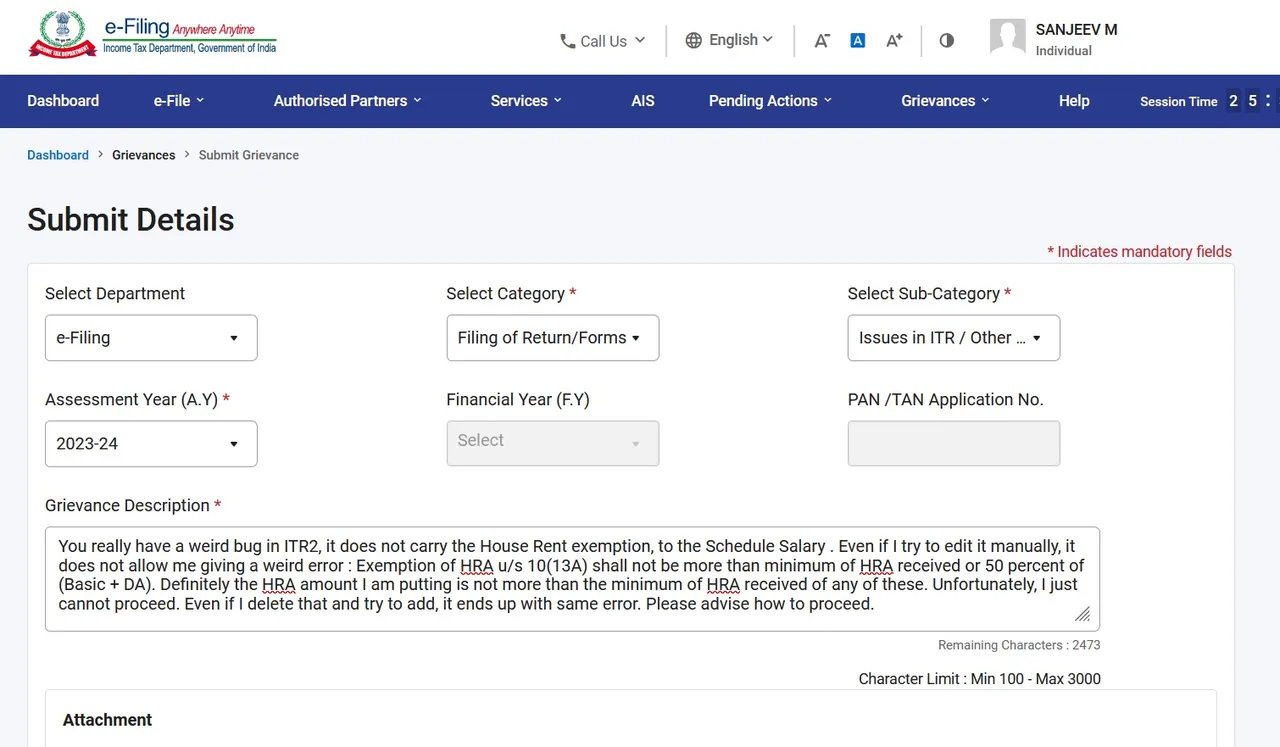Open the Select Category dropdown

[553, 338]
